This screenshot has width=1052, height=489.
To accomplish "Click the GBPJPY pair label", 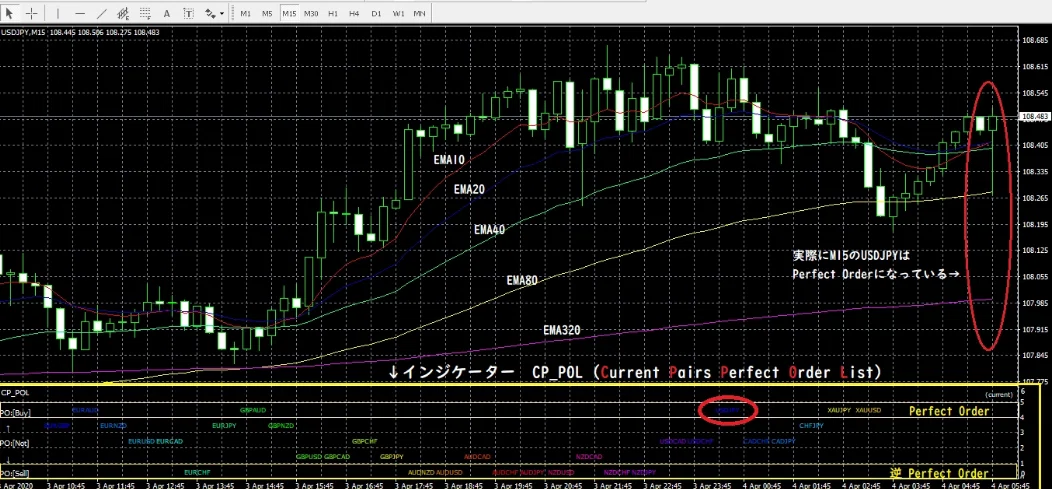I will [x=392, y=457].
